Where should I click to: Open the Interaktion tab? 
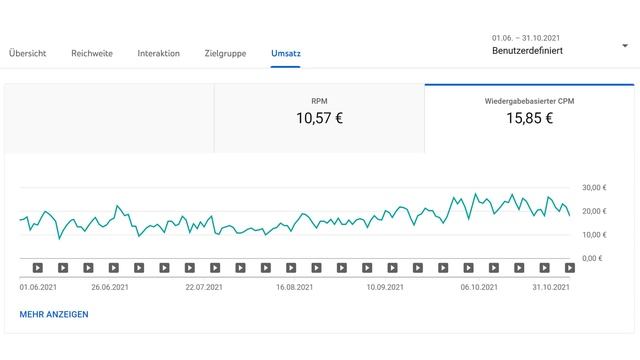158,53
